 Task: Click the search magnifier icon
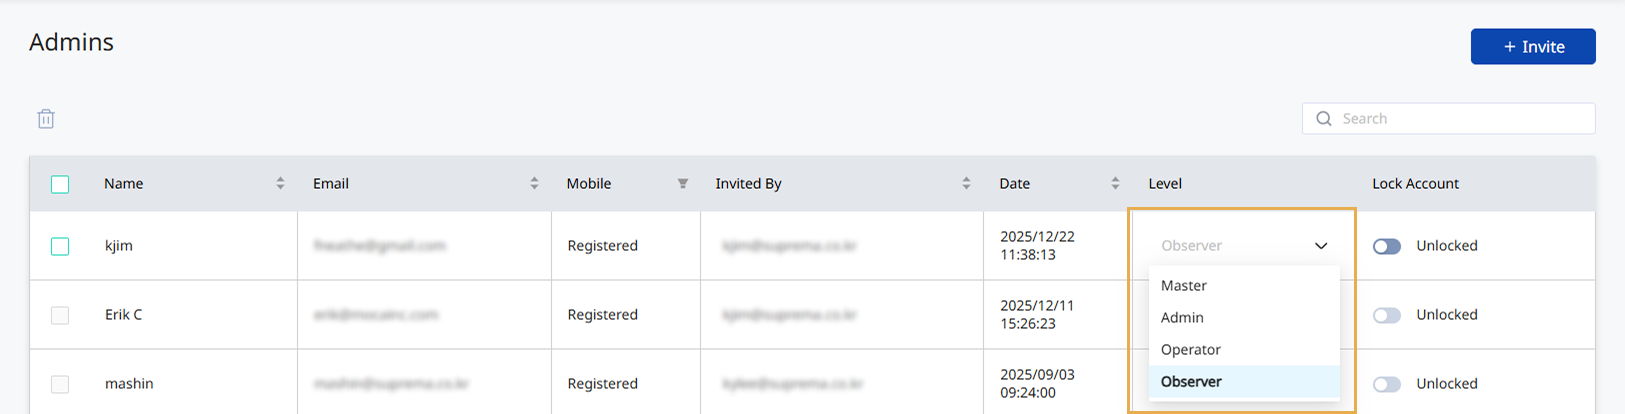point(1324,119)
